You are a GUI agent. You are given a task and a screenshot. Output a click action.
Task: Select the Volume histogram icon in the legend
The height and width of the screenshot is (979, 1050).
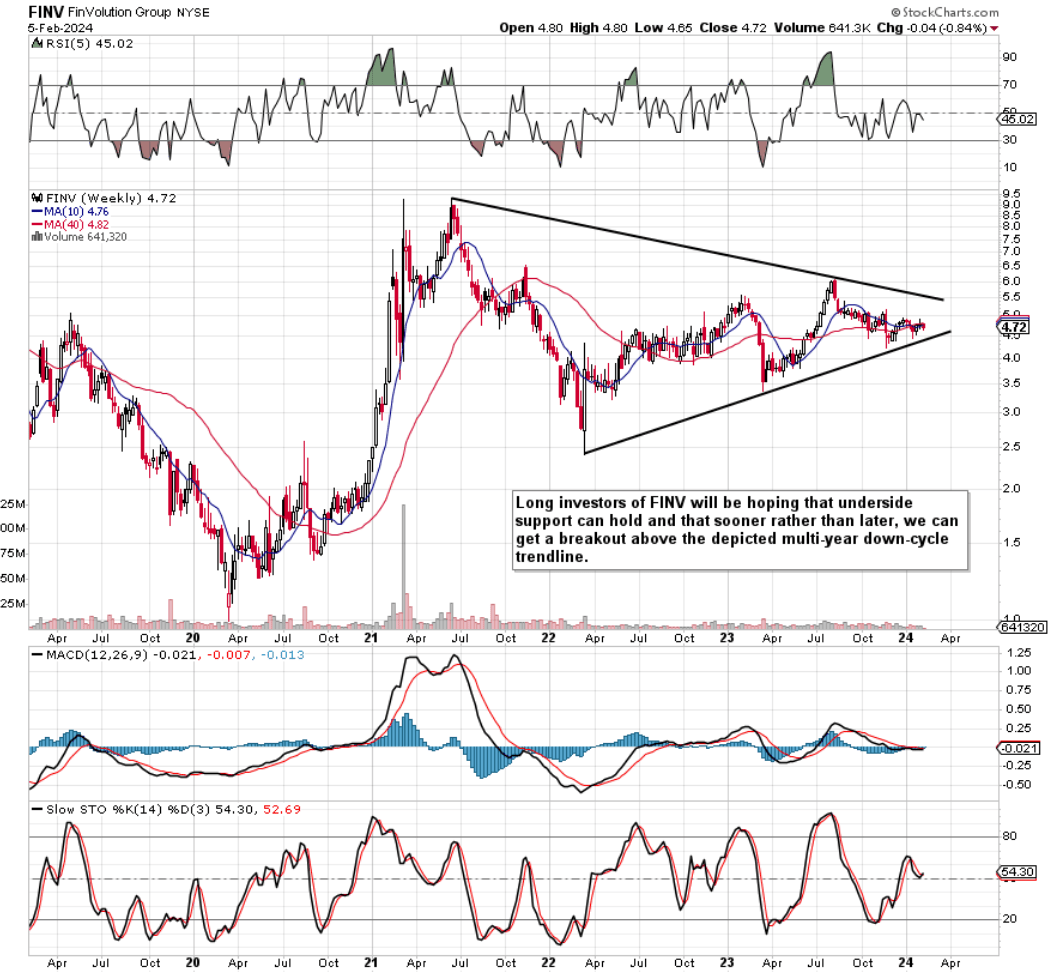(37, 237)
